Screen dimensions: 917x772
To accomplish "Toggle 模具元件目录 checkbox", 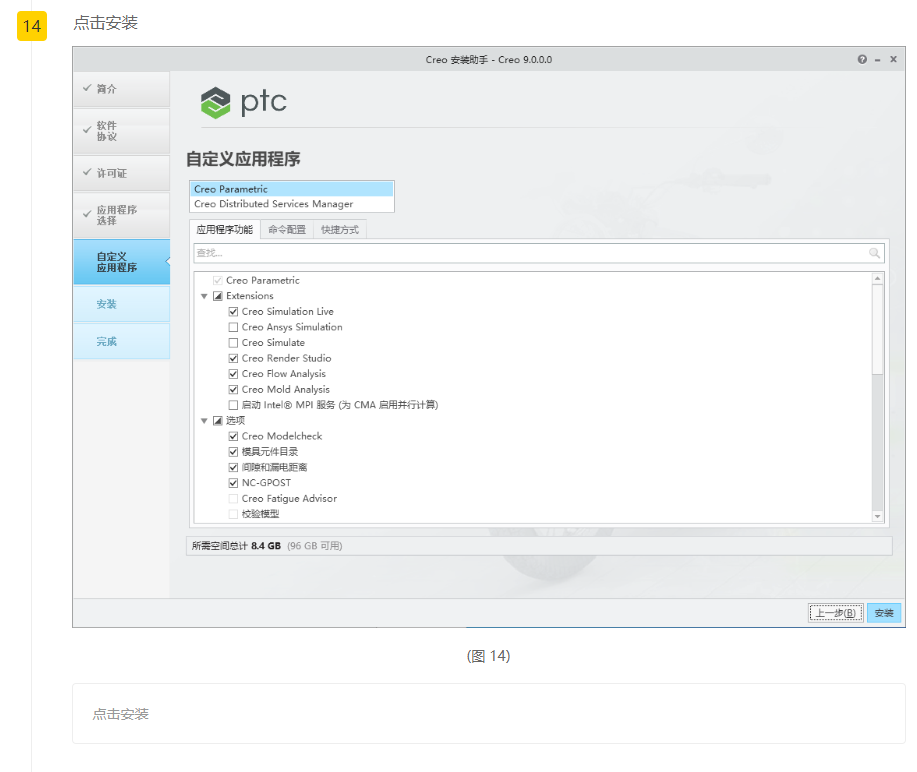I will point(233,452).
